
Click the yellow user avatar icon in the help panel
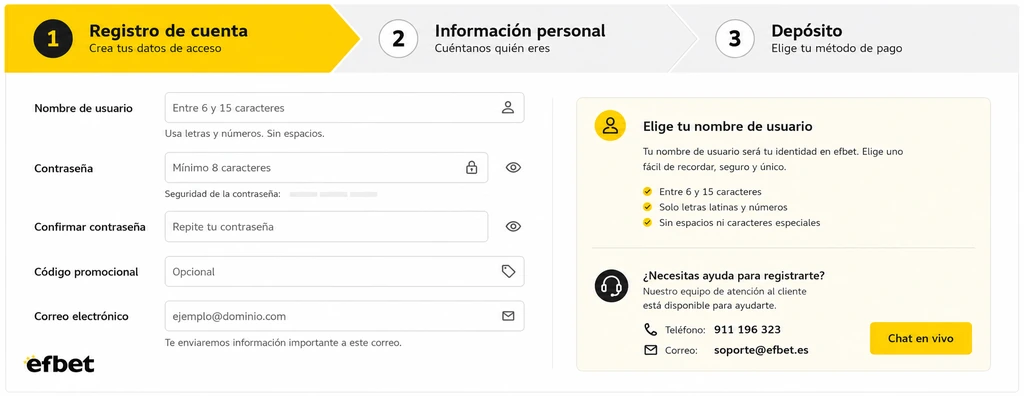(610, 125)
